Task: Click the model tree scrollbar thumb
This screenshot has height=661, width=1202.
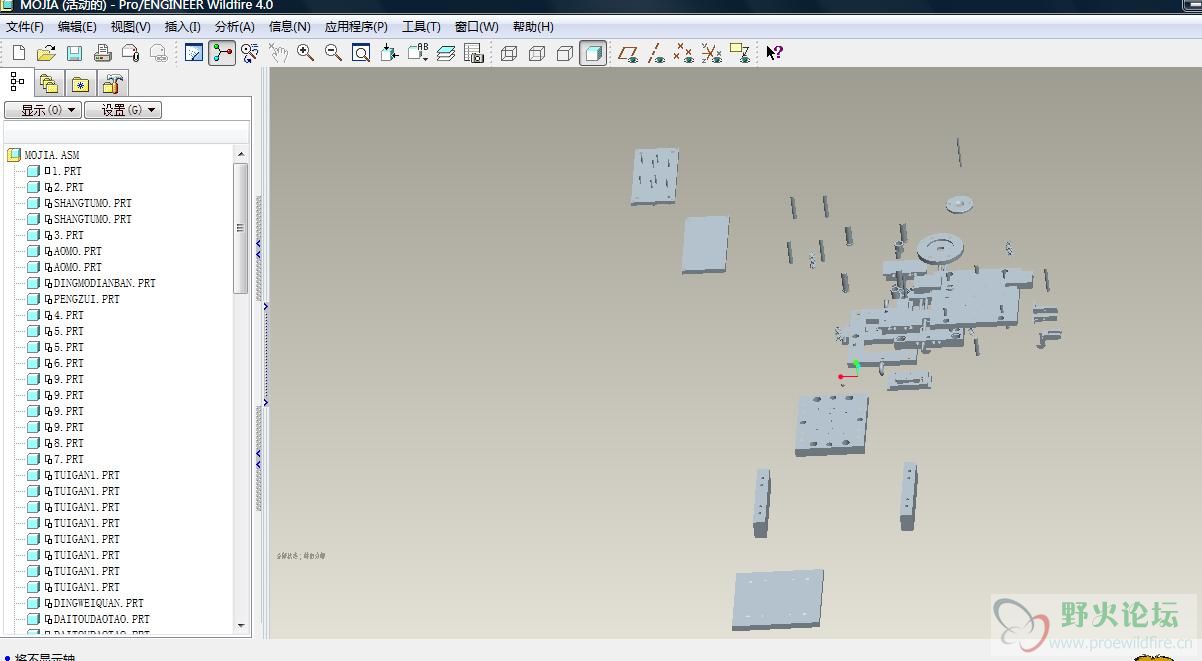Action: tap(240, 228)
